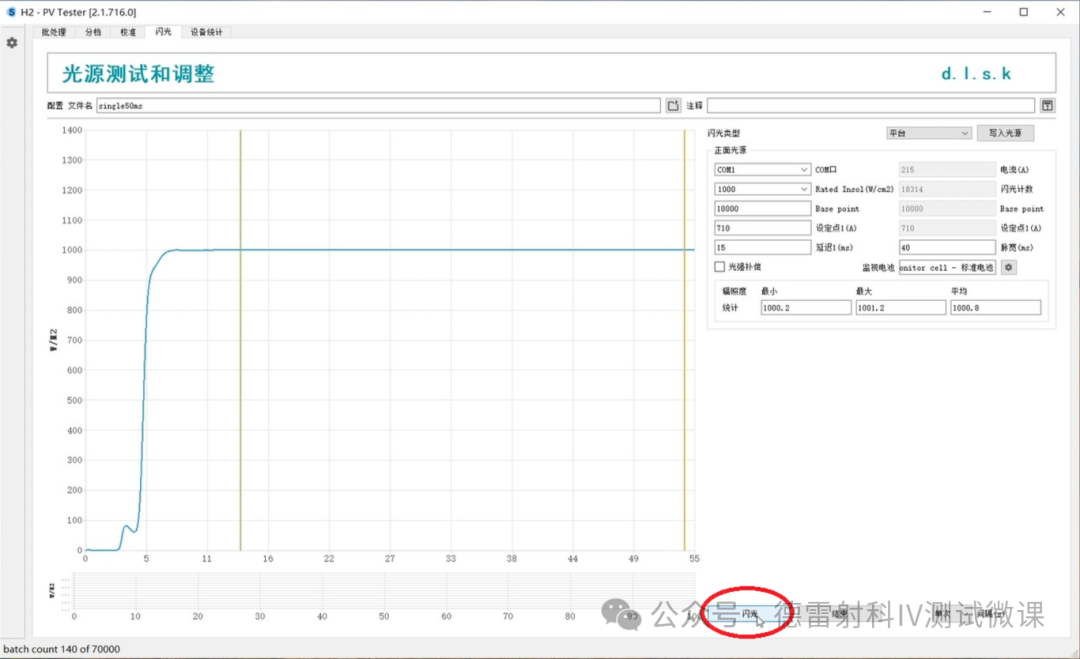Open monitor cell gear settings icon
Viewport: 1080px width, 659px height.
tap(1009, 267)
